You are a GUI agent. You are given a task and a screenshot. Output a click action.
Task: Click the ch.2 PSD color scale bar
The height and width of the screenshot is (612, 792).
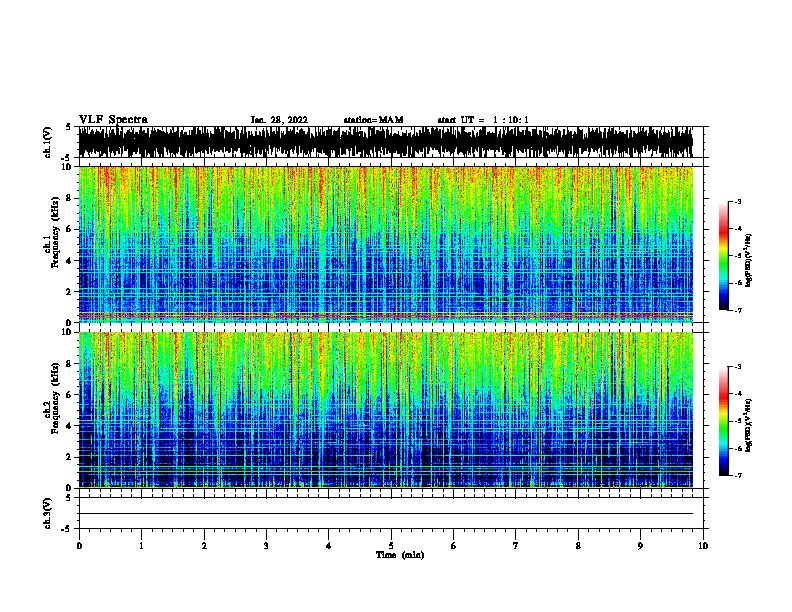[723, 421]
